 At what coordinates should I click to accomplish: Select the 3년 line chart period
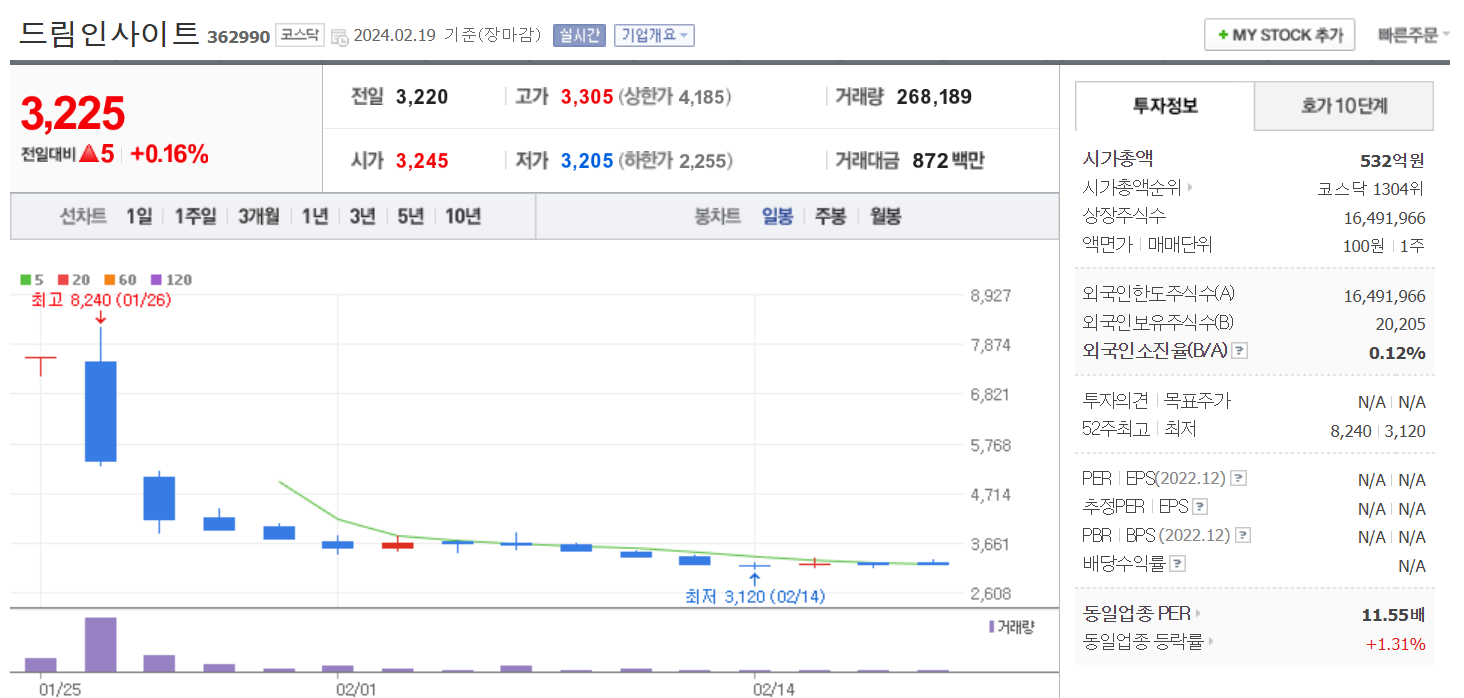click(363, 216)
